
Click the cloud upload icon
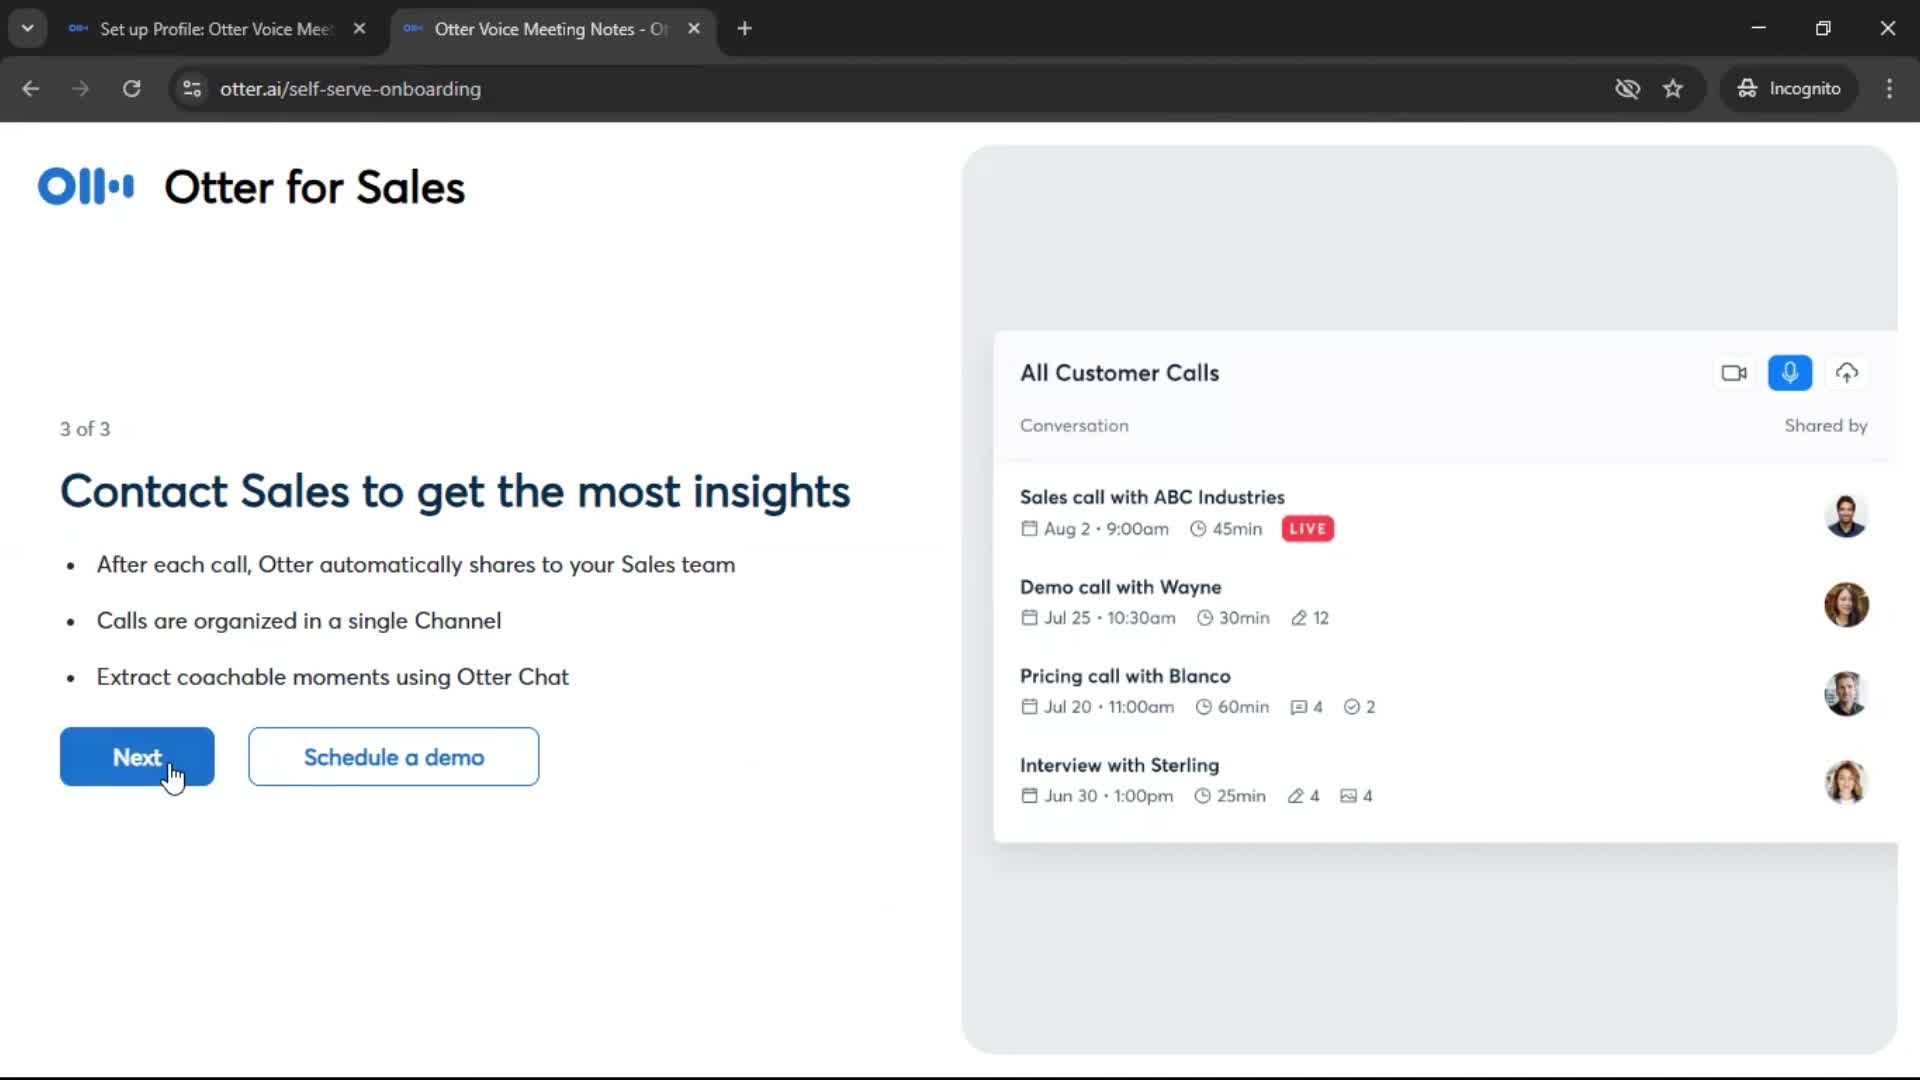[x=1847, y=373]
